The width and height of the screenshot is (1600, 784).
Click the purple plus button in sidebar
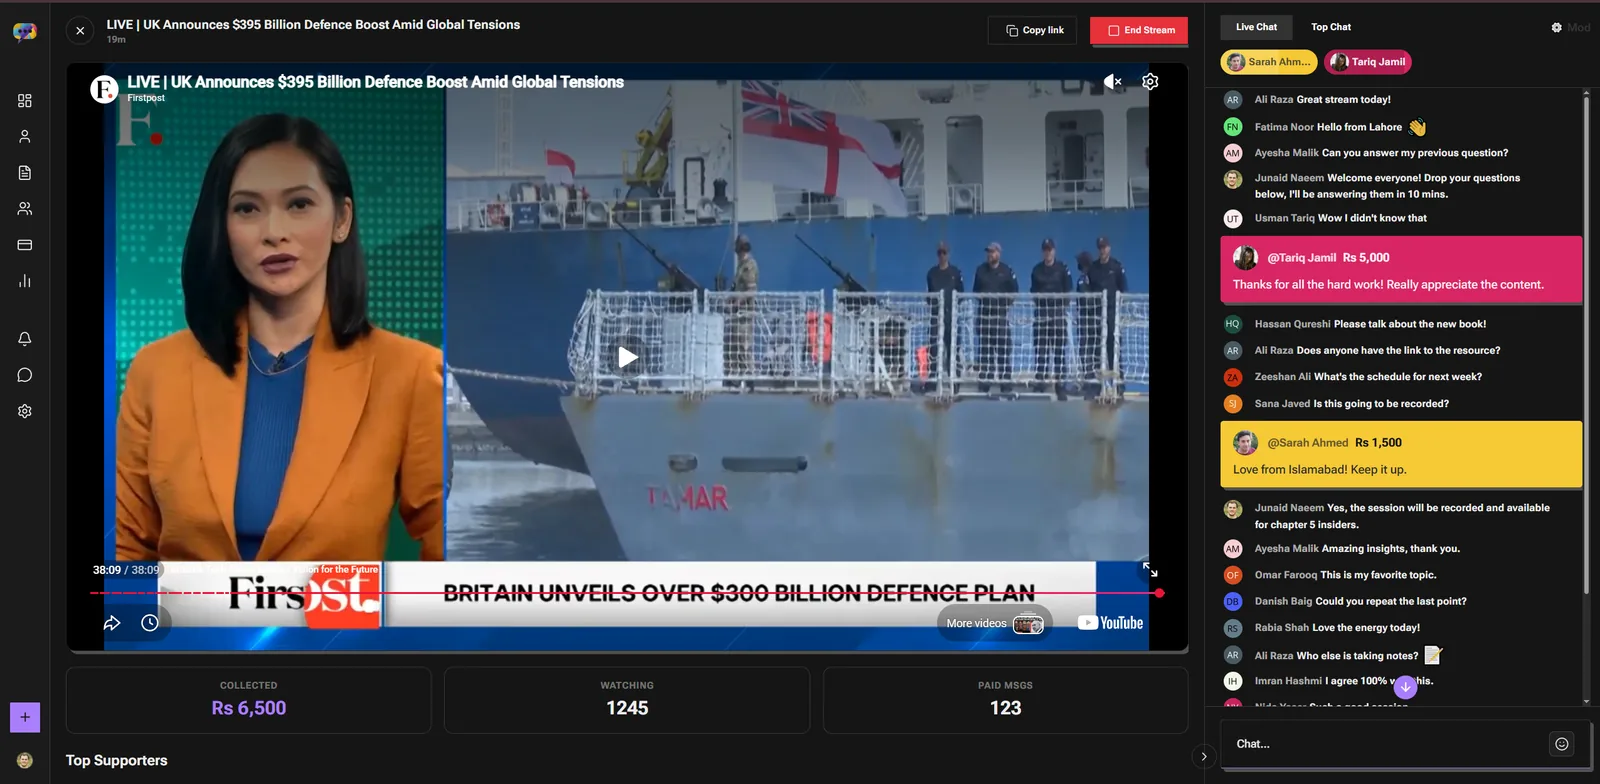point(25,717)
